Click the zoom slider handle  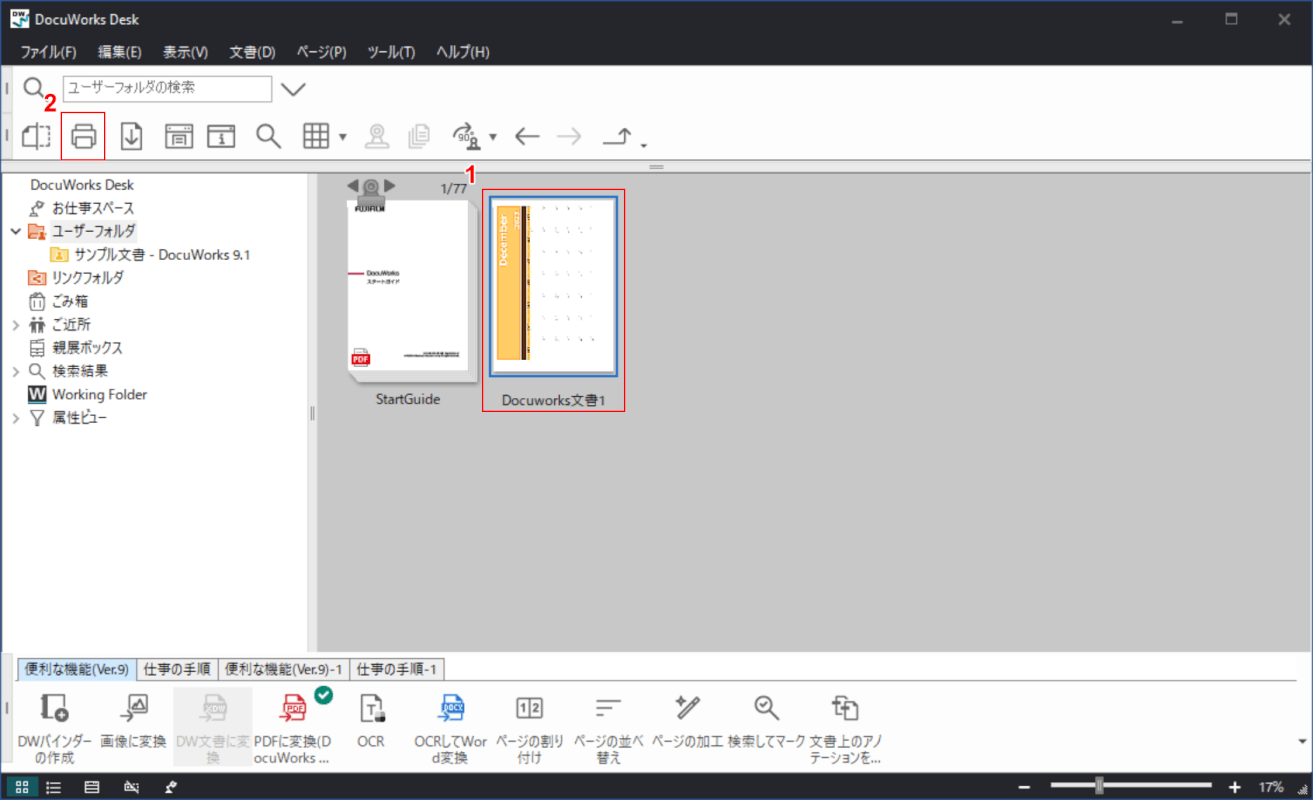click(1099, 786)
